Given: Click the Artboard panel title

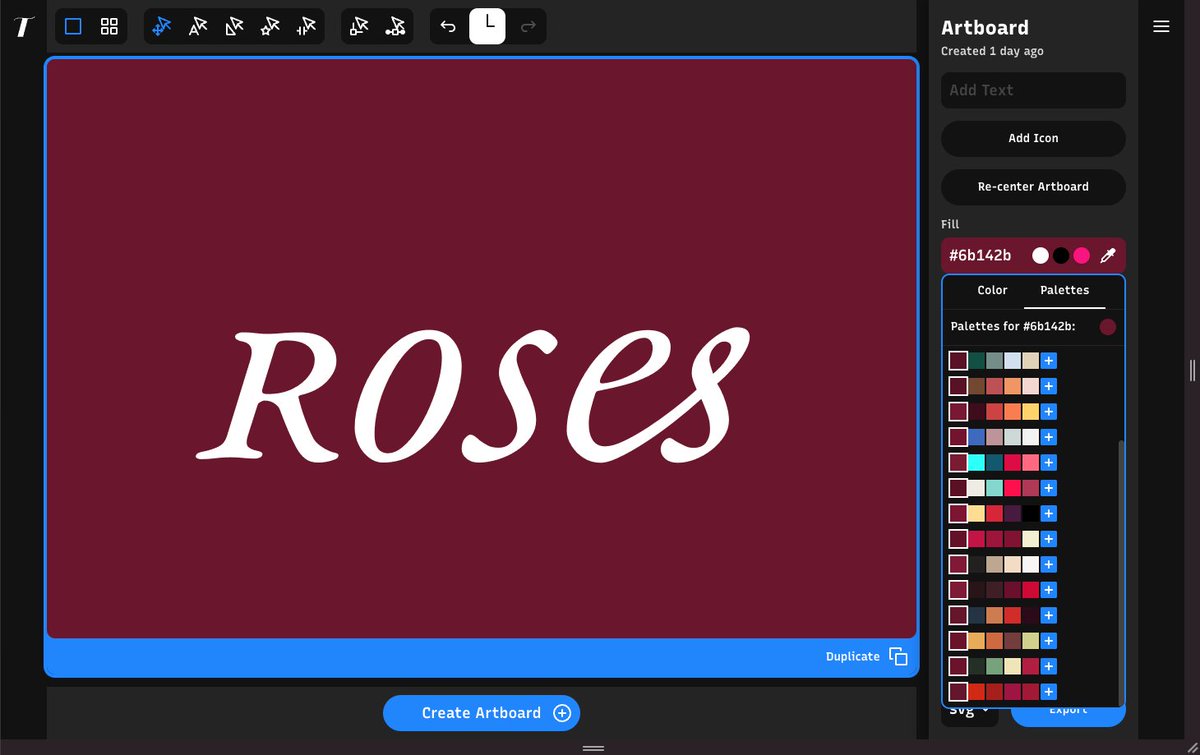Looking at the screenshot, I should tap(985, 28).
